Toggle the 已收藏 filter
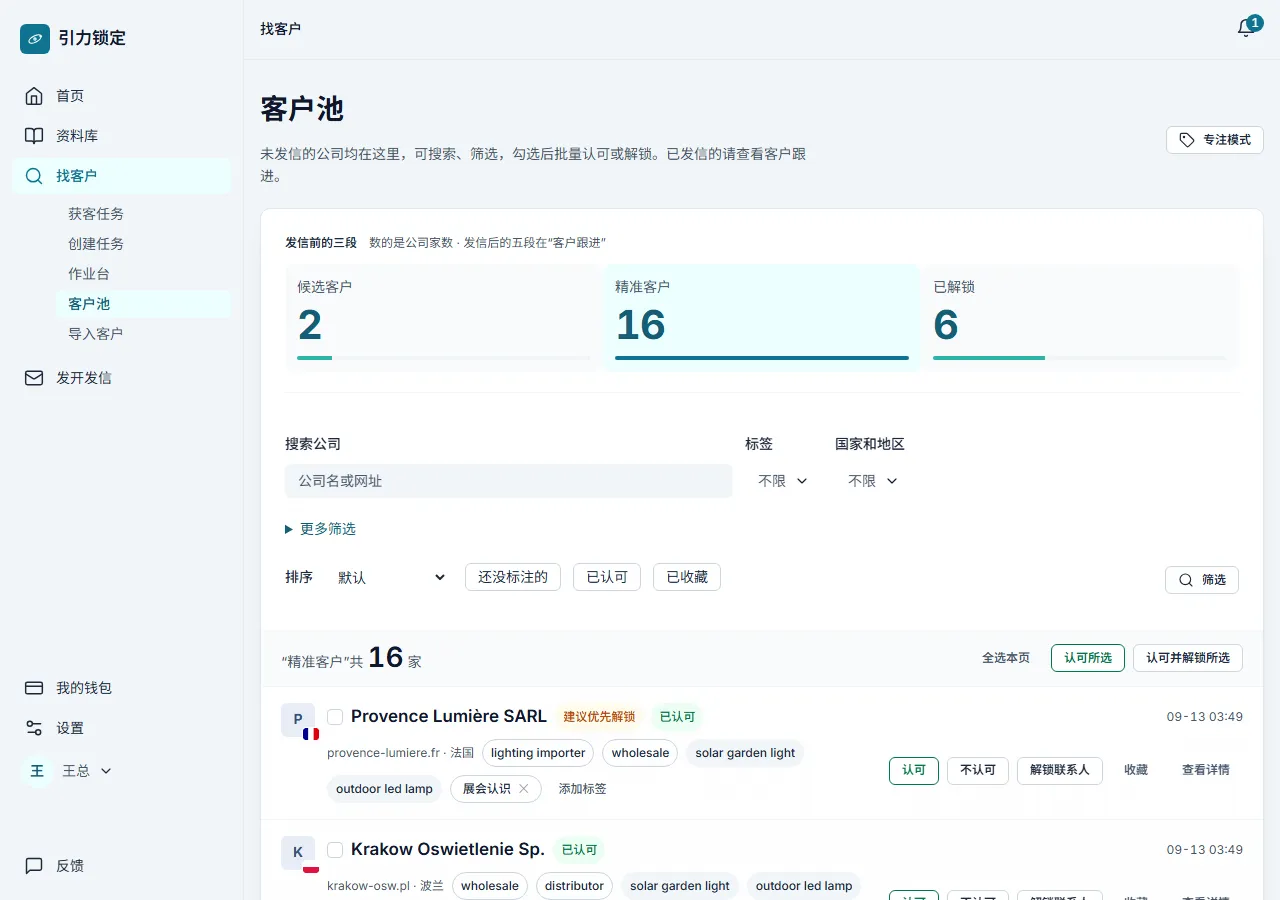The height and width of the screenshot is (900, 1280). [x=687, y=577]
